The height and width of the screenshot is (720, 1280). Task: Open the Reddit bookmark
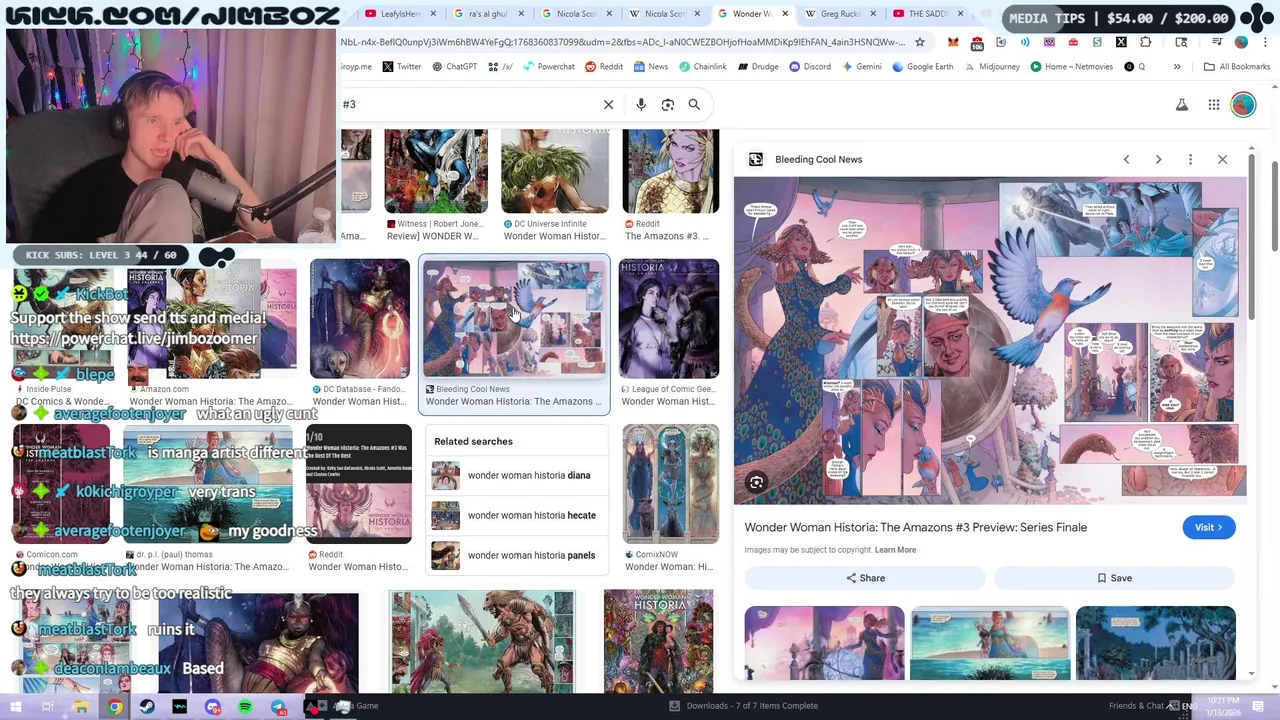click(x=604, y=67)
